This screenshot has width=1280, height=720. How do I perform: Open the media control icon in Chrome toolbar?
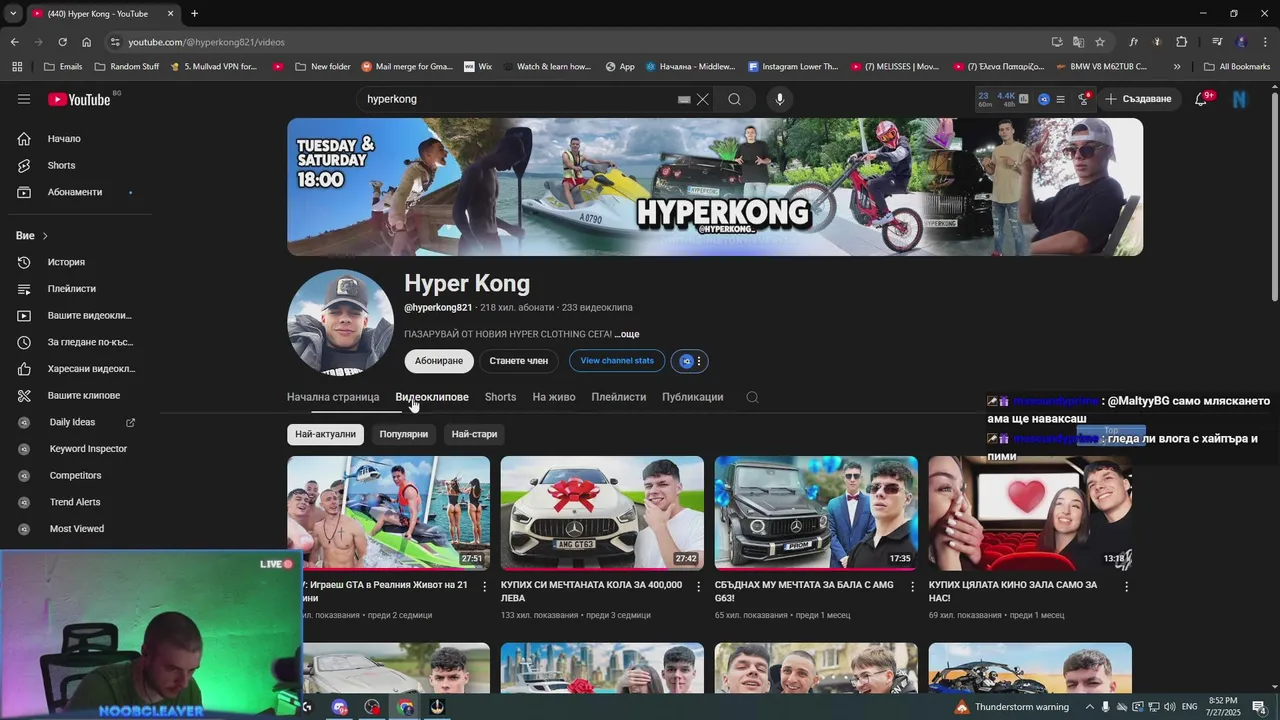coord(1217,42)
